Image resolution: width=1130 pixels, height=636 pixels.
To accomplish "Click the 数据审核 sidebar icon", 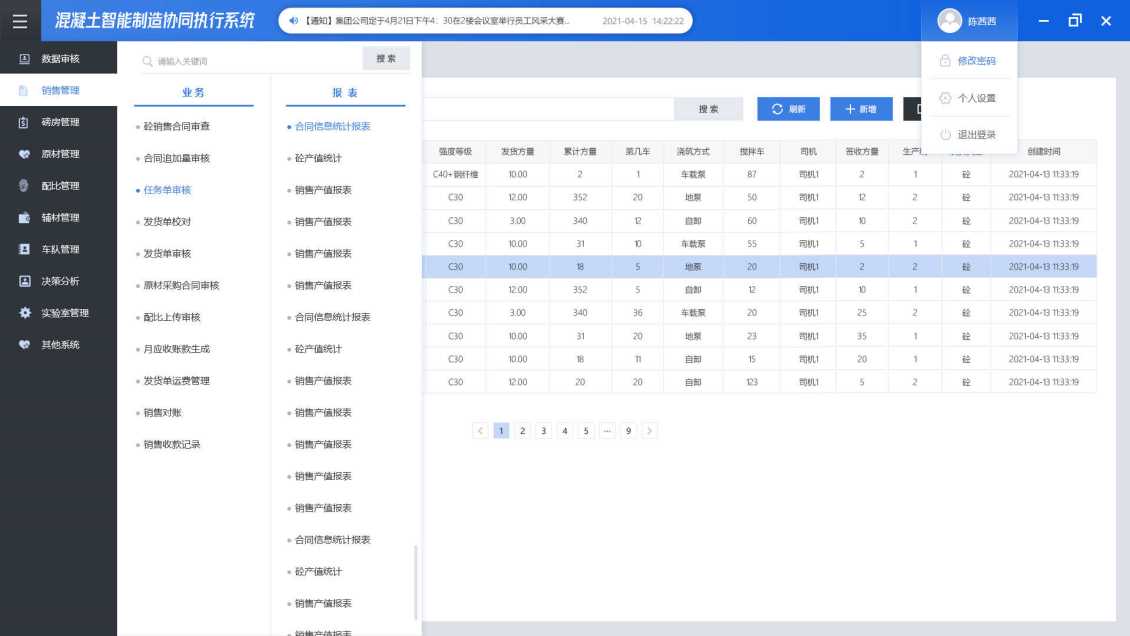I will [25, 58].
